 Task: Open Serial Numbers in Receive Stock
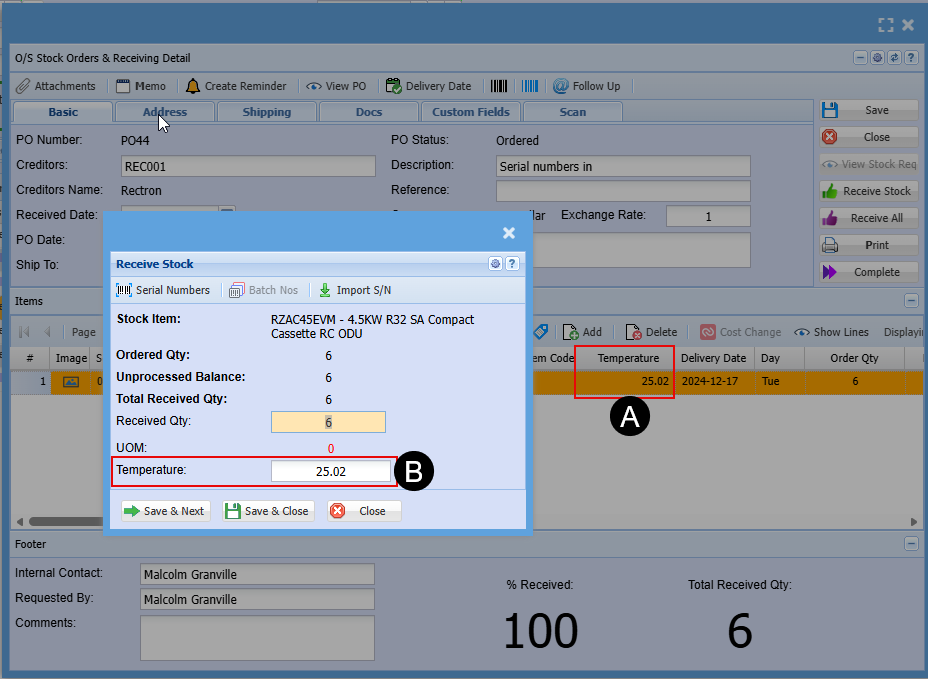pyautogui.click(x=163, y=290)
